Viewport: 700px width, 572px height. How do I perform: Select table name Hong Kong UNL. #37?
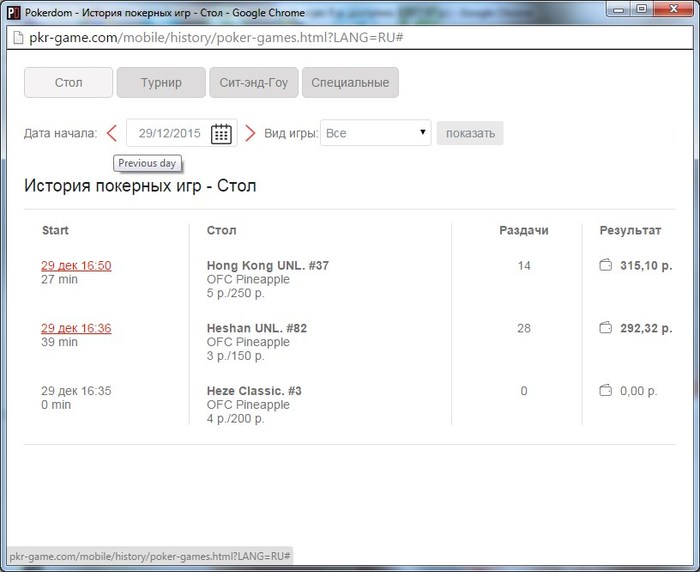pyautogui.click(x=268, y=266)
